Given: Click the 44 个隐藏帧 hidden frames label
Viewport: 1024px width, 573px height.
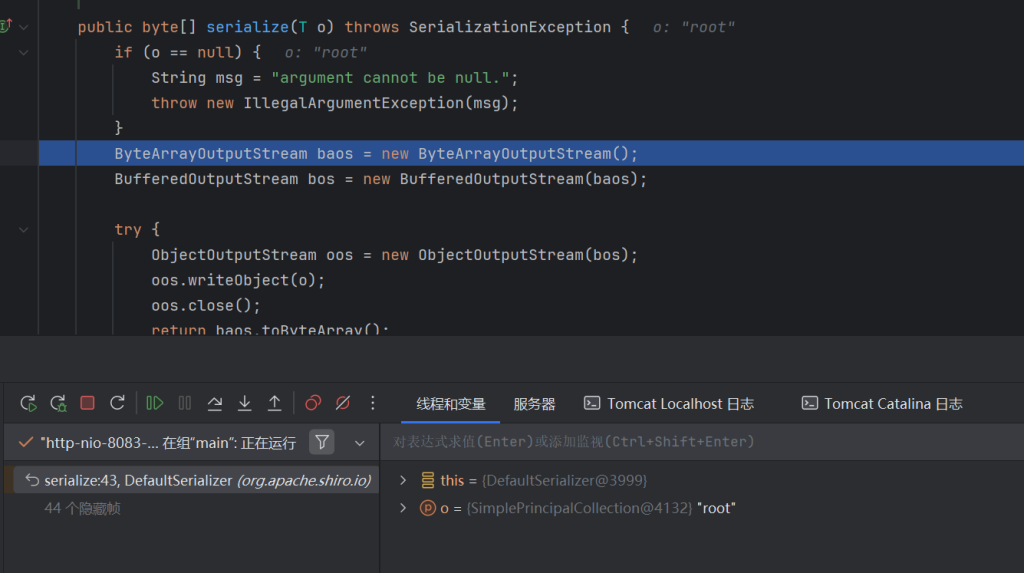Looking at the screenshot, I should coord(83,508).
